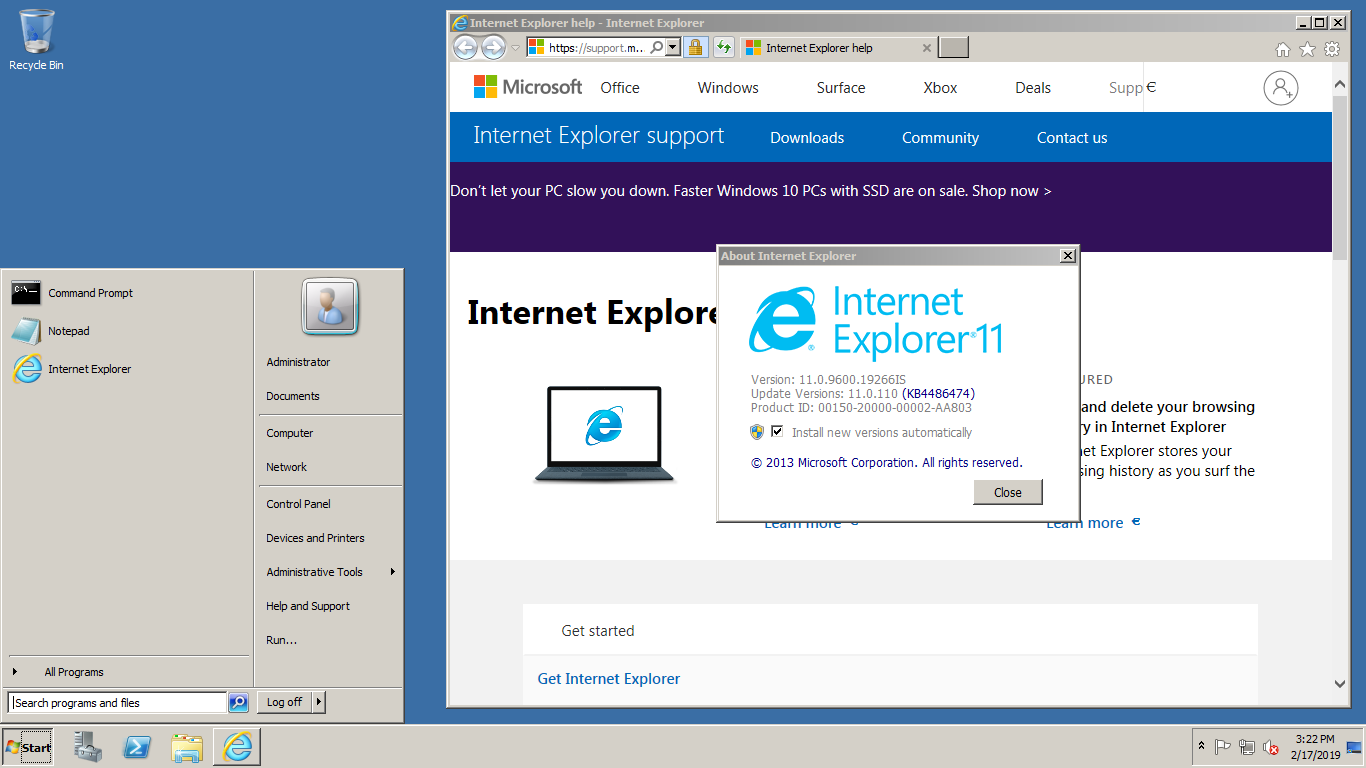Viewport: 1366px width, 768px height.
Task: Click the Get Internet Explorer link
Action: (609, 679)
